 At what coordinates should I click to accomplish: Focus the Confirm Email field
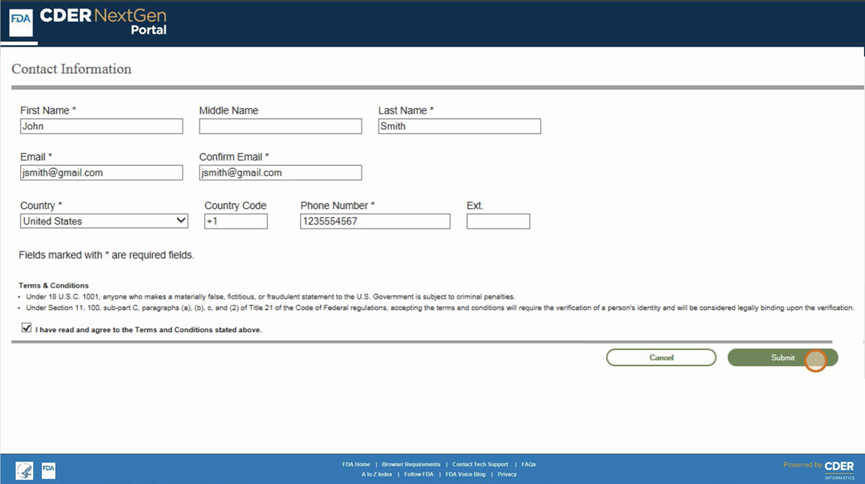(x=280, y=172)
